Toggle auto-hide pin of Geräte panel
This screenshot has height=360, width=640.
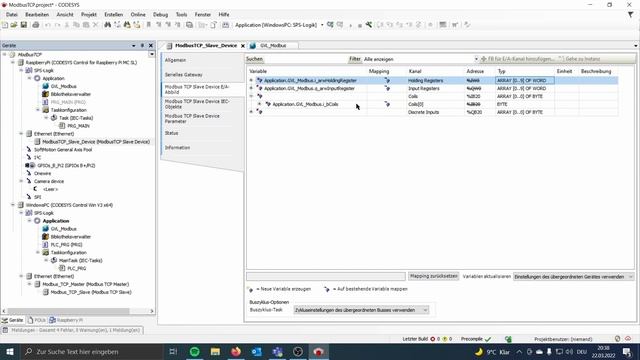[x=142, y=45]
